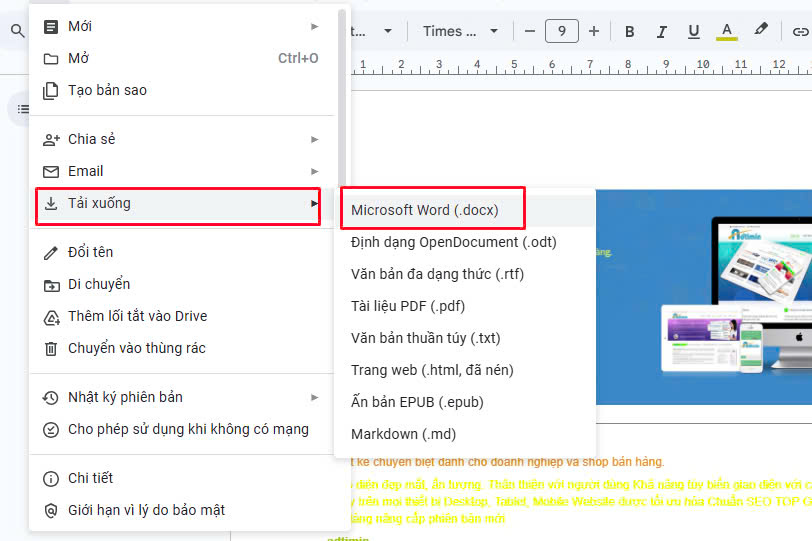Download as Markdown (.md)
The image size is (812, 541).
coord(465,435)
